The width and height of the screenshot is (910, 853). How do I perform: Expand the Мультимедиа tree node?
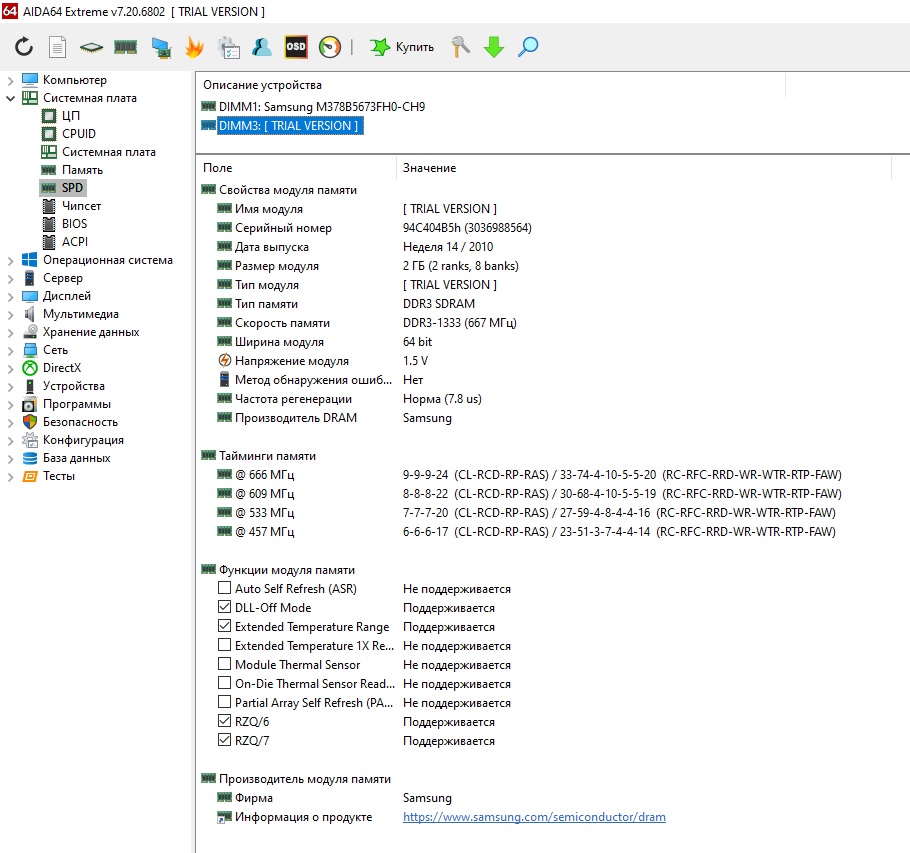[x=10, y=314]
